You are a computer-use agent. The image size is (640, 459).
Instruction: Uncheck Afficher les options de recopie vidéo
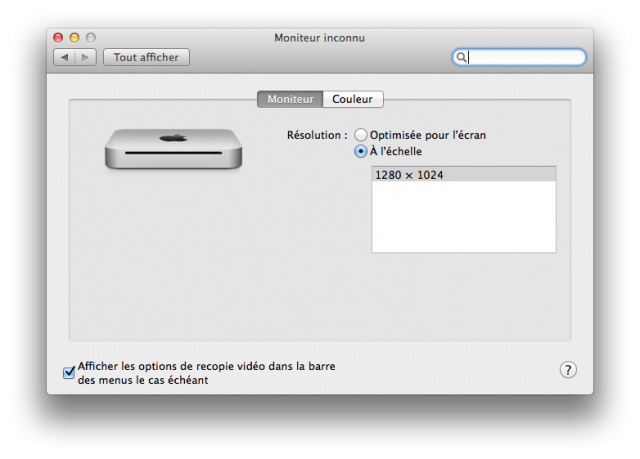tap(69, 372)
